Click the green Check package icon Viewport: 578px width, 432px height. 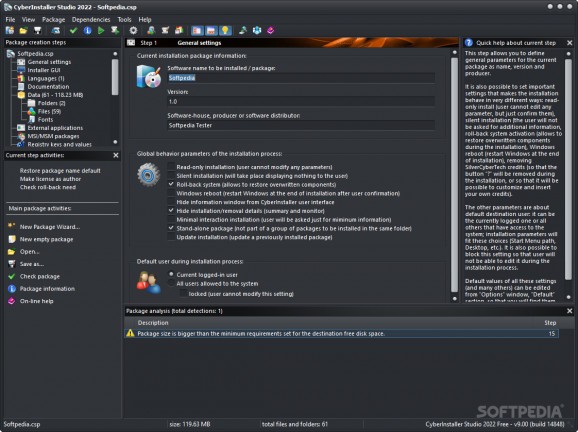point(12,276)
